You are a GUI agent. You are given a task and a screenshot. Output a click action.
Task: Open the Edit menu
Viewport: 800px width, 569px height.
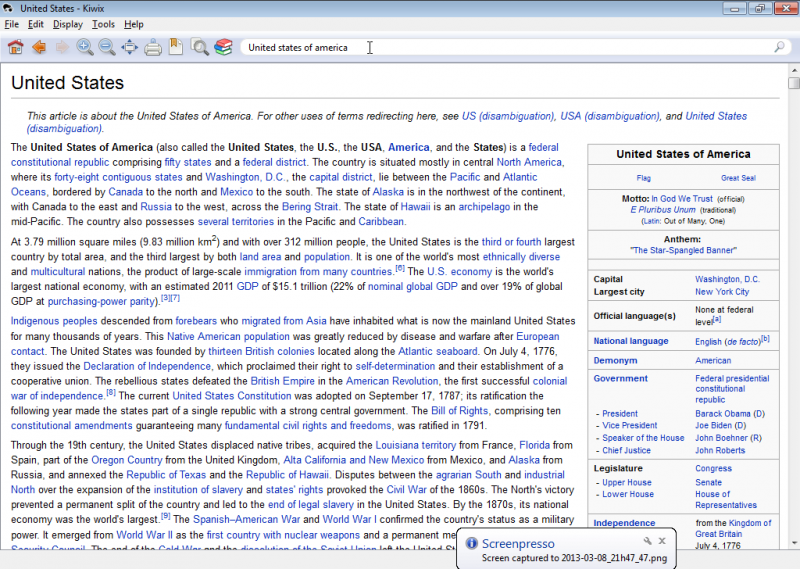(35, 24)
